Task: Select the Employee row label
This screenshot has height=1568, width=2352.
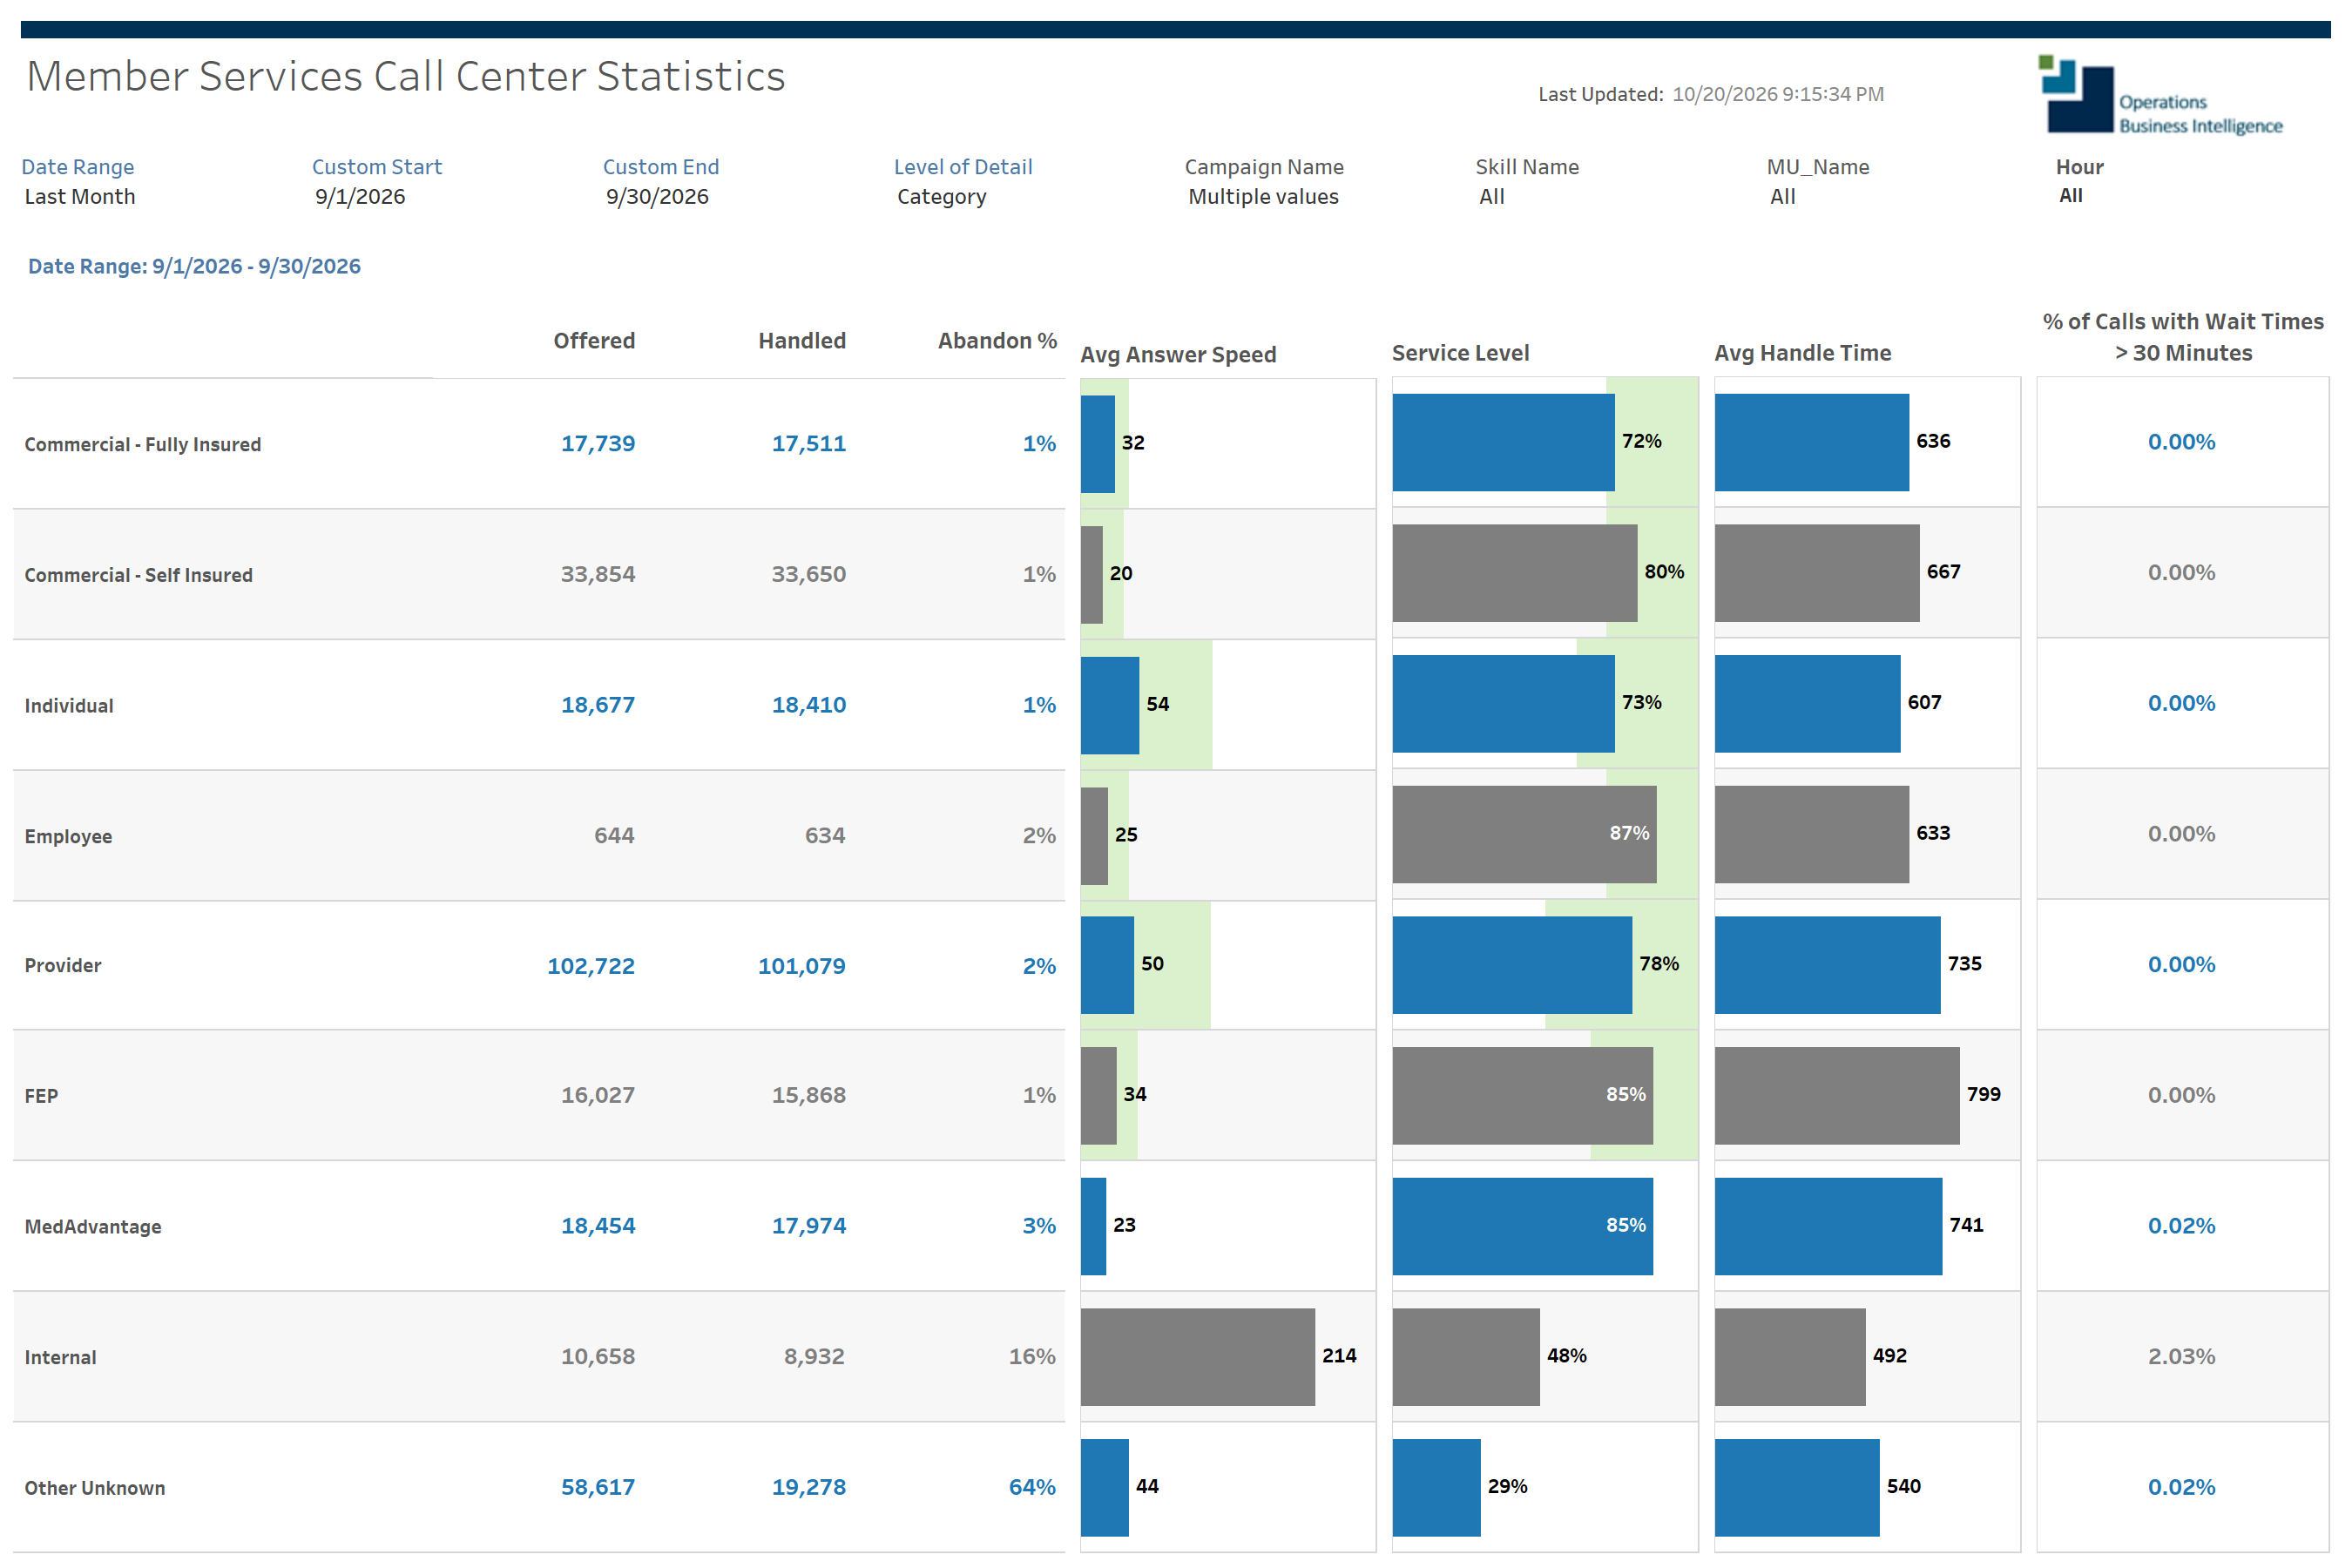Action: [x=68, y=836]
